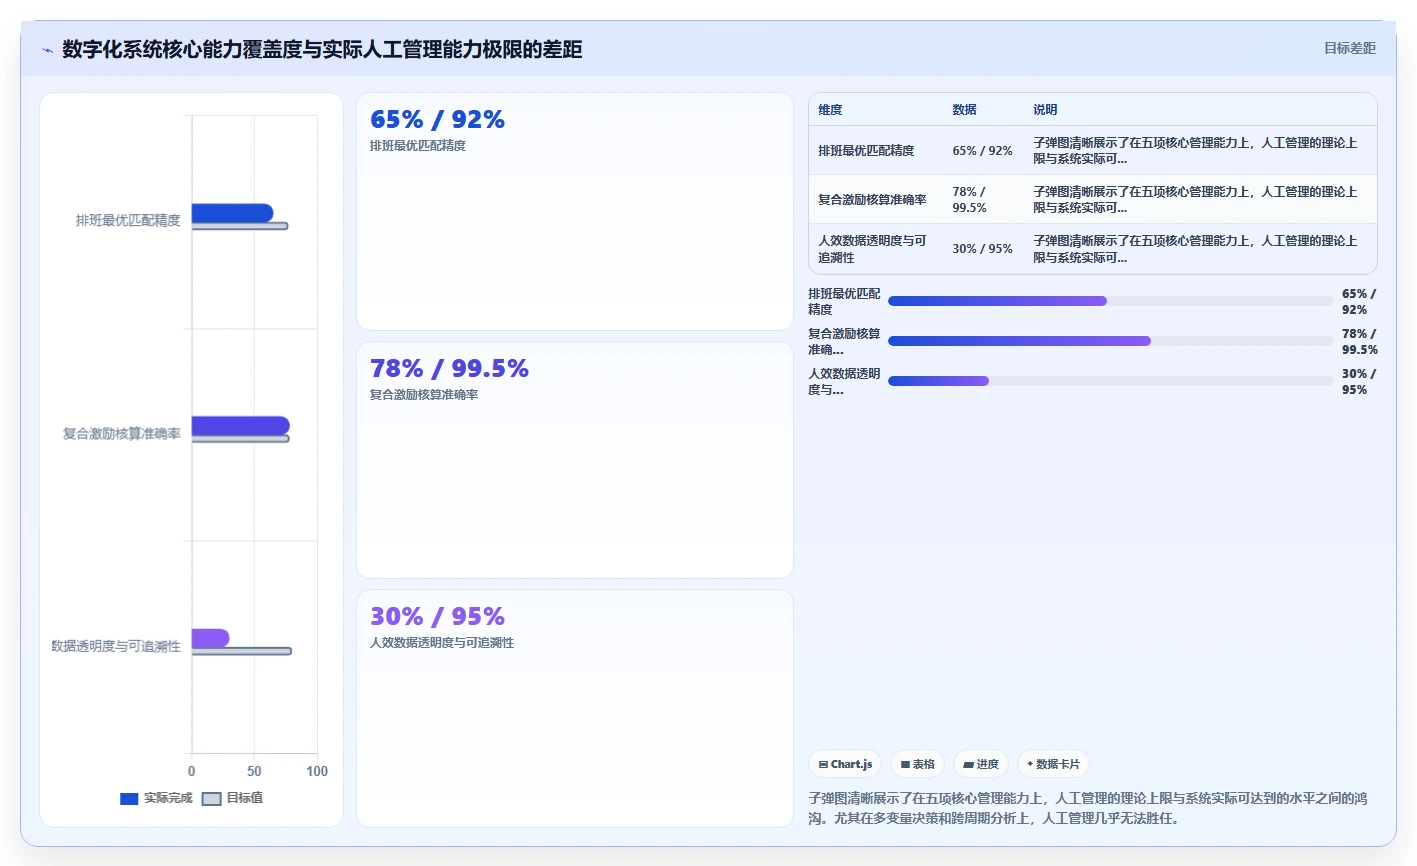The height and width of the screenshot is (866, 1417).
Task: Click the 65% / 92% progress value
Action: [1359, 302]
